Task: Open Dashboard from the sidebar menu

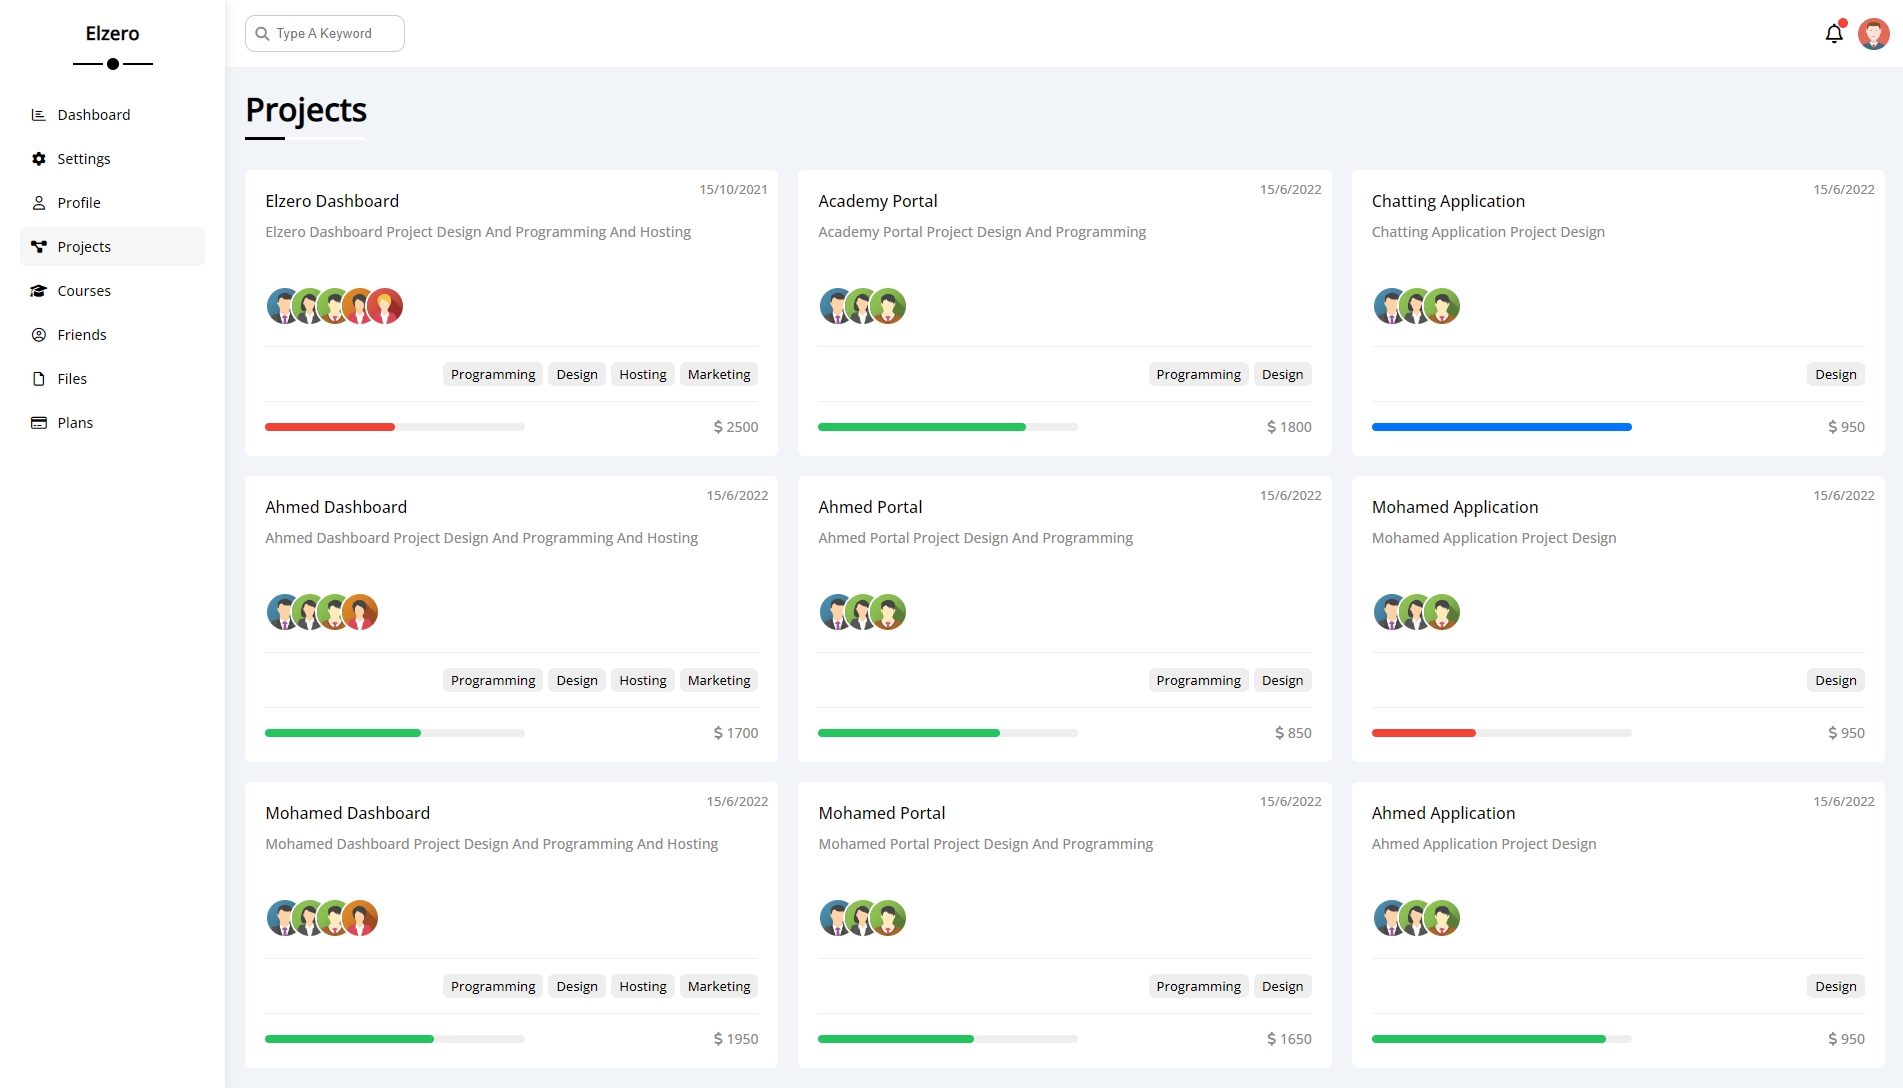Action: coord(112,115)
